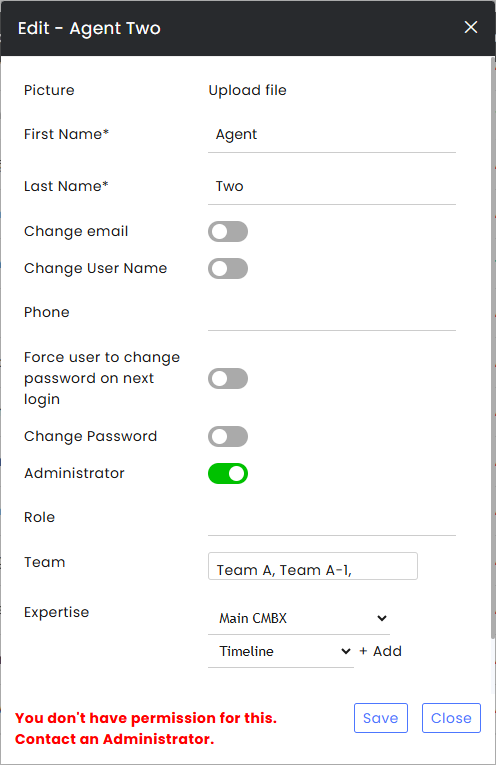Focus the First Name field containing Agent

click(332, 135)
